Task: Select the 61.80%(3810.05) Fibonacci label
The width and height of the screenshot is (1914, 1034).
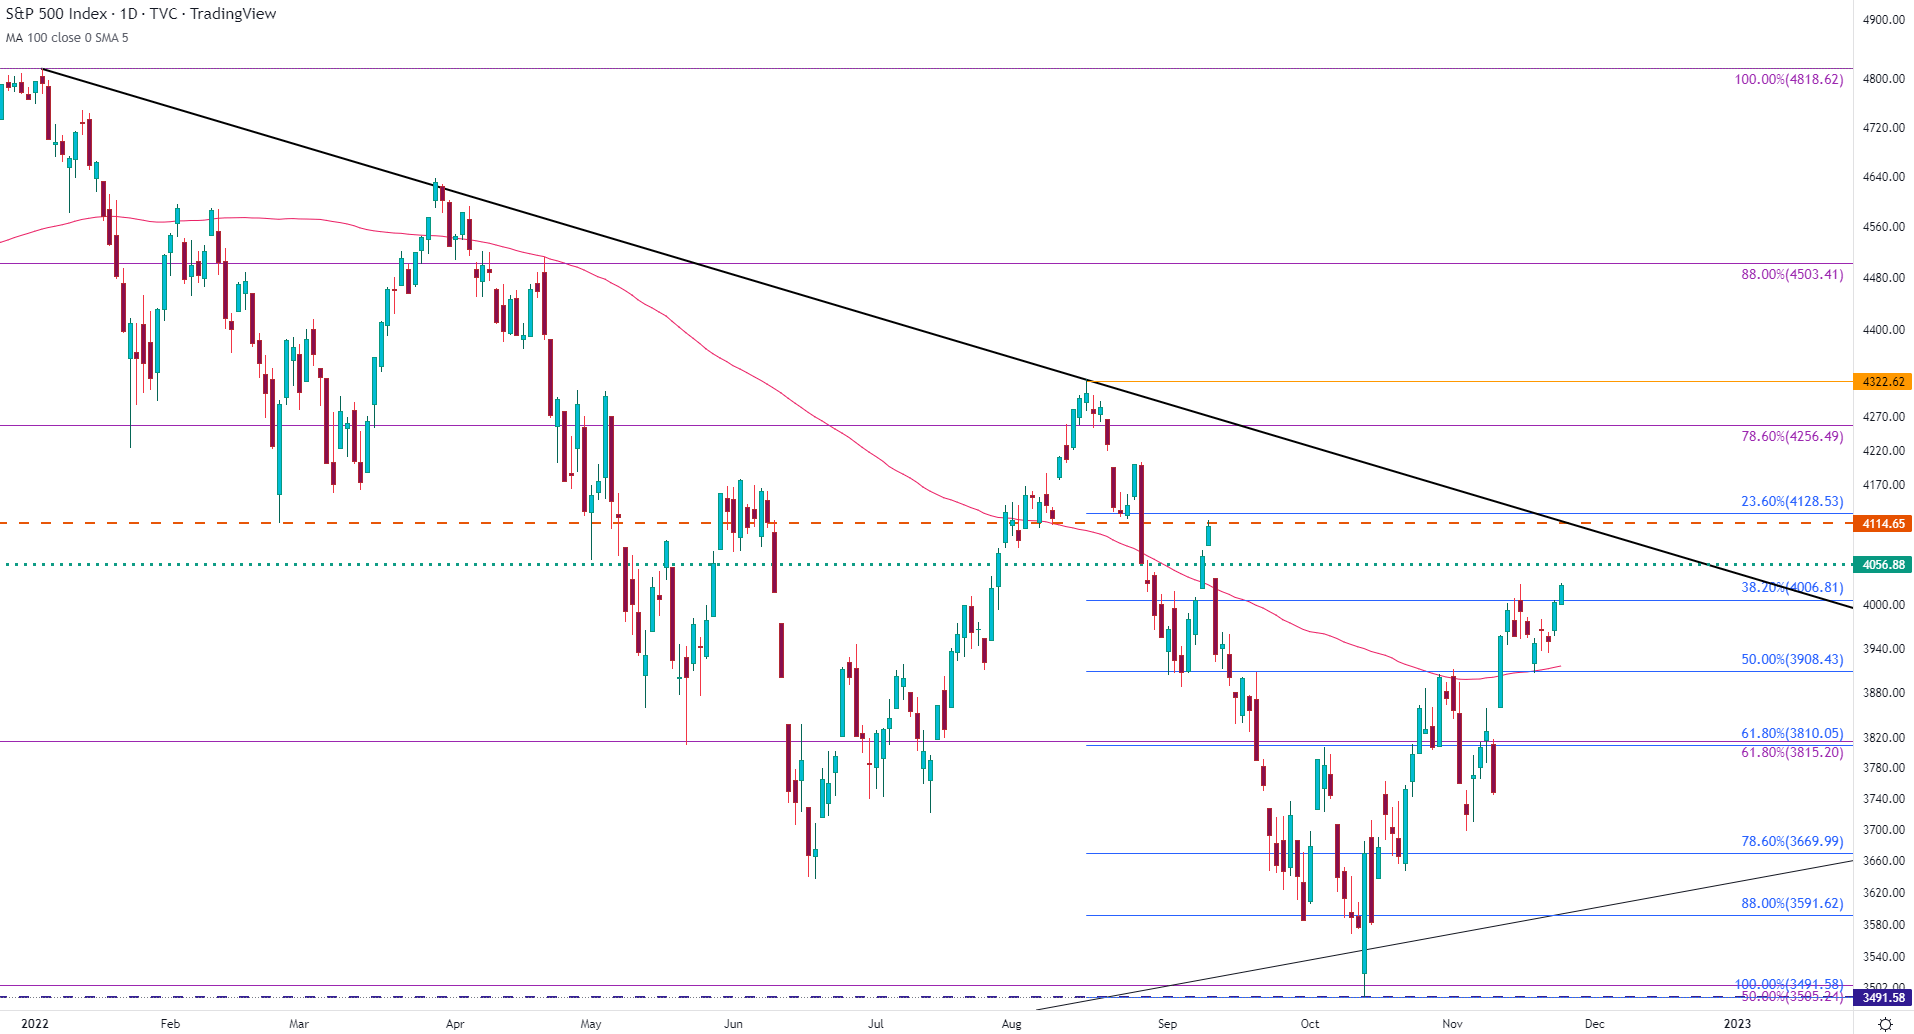Action: click(1792, 734)
